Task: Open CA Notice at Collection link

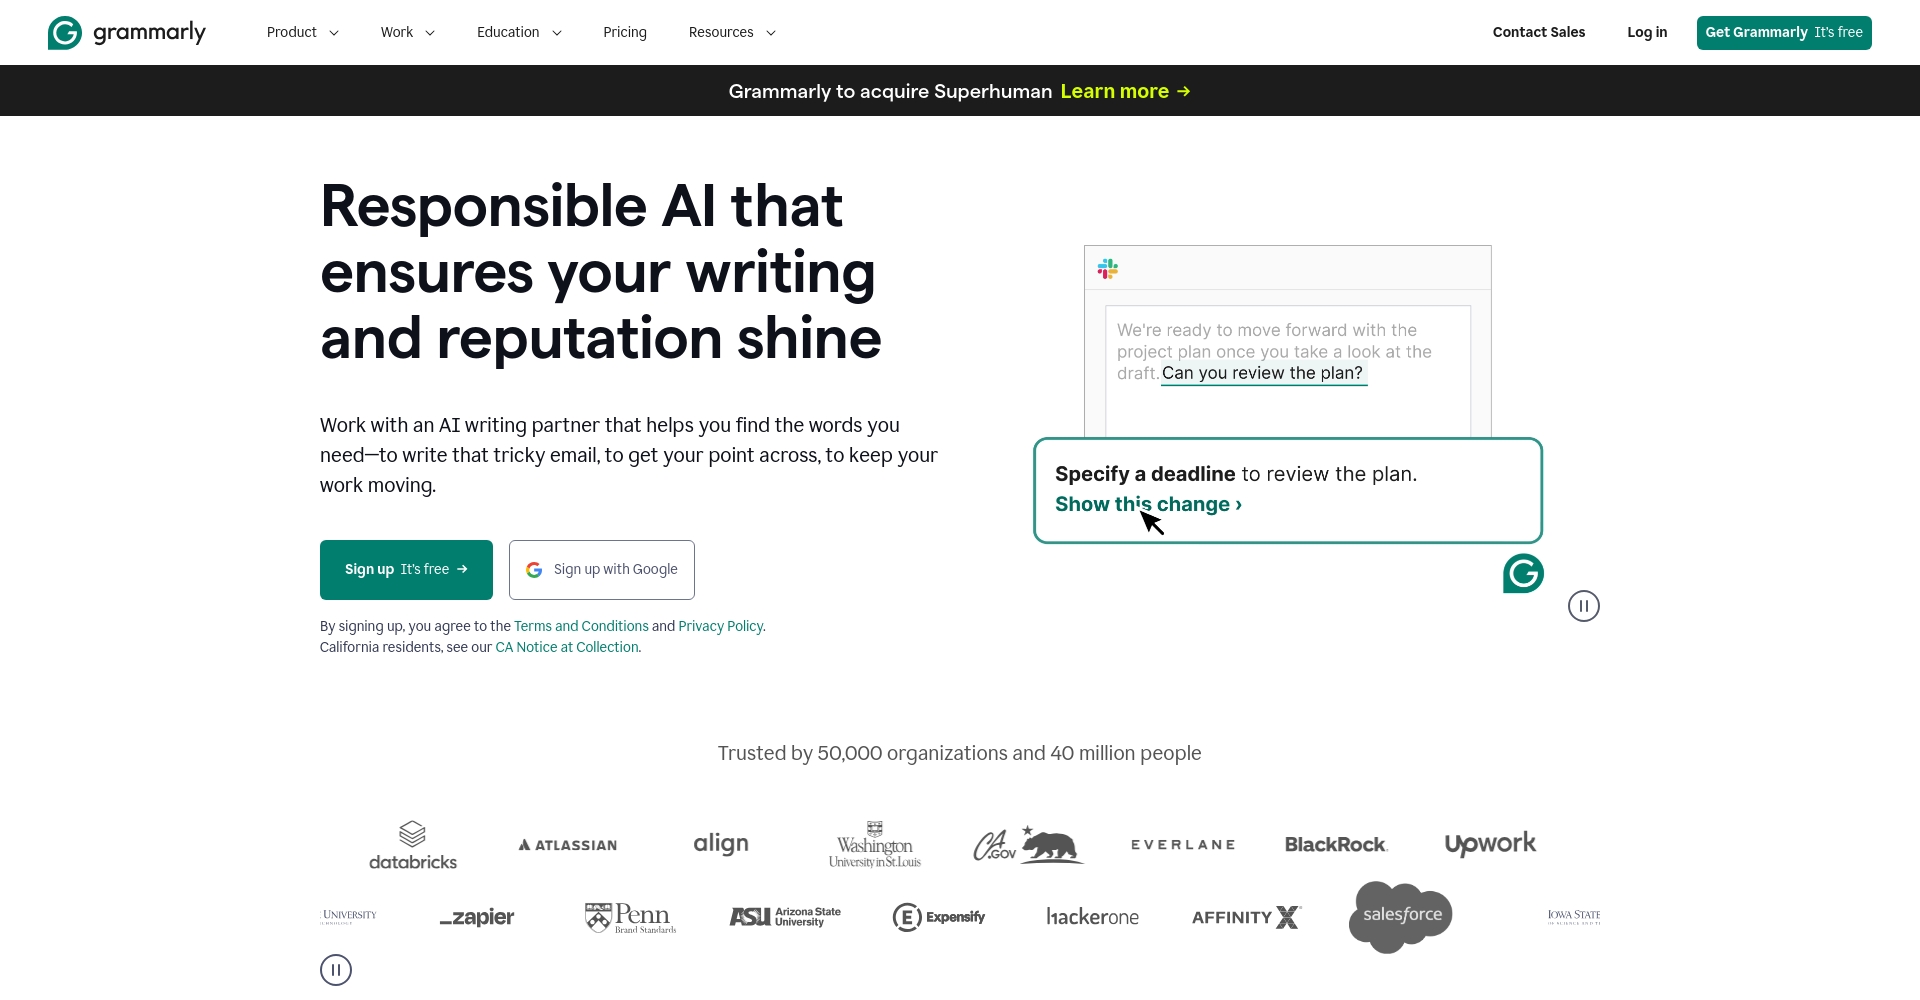Action: (567, 647)
